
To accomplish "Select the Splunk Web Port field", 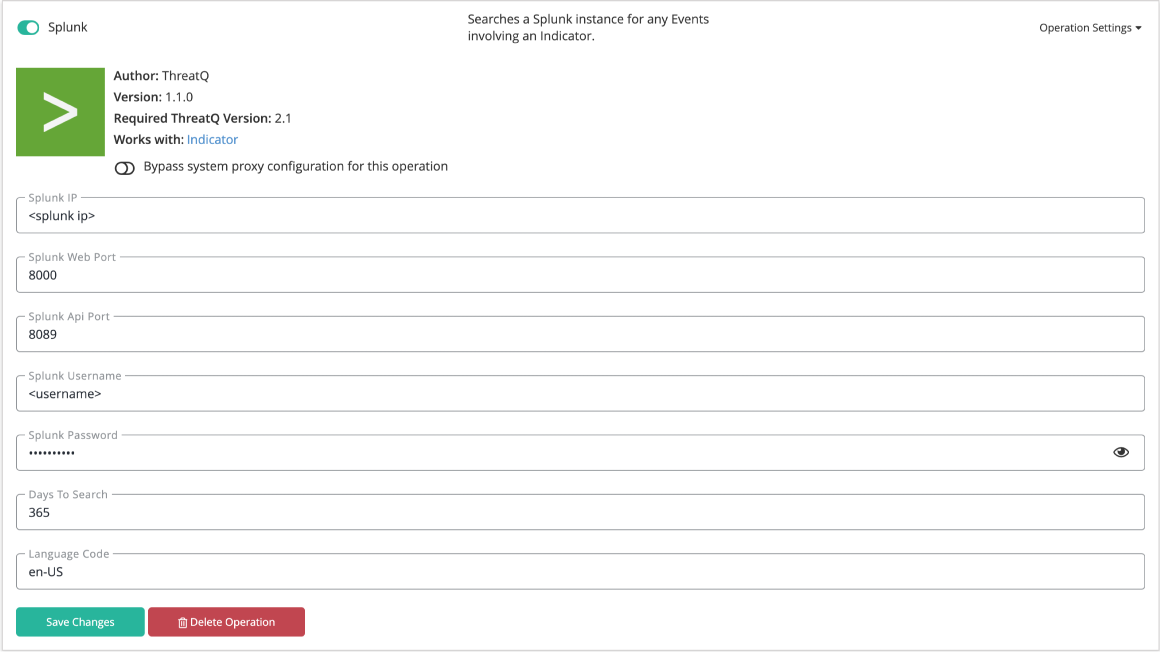I will [x=580, y=275].
